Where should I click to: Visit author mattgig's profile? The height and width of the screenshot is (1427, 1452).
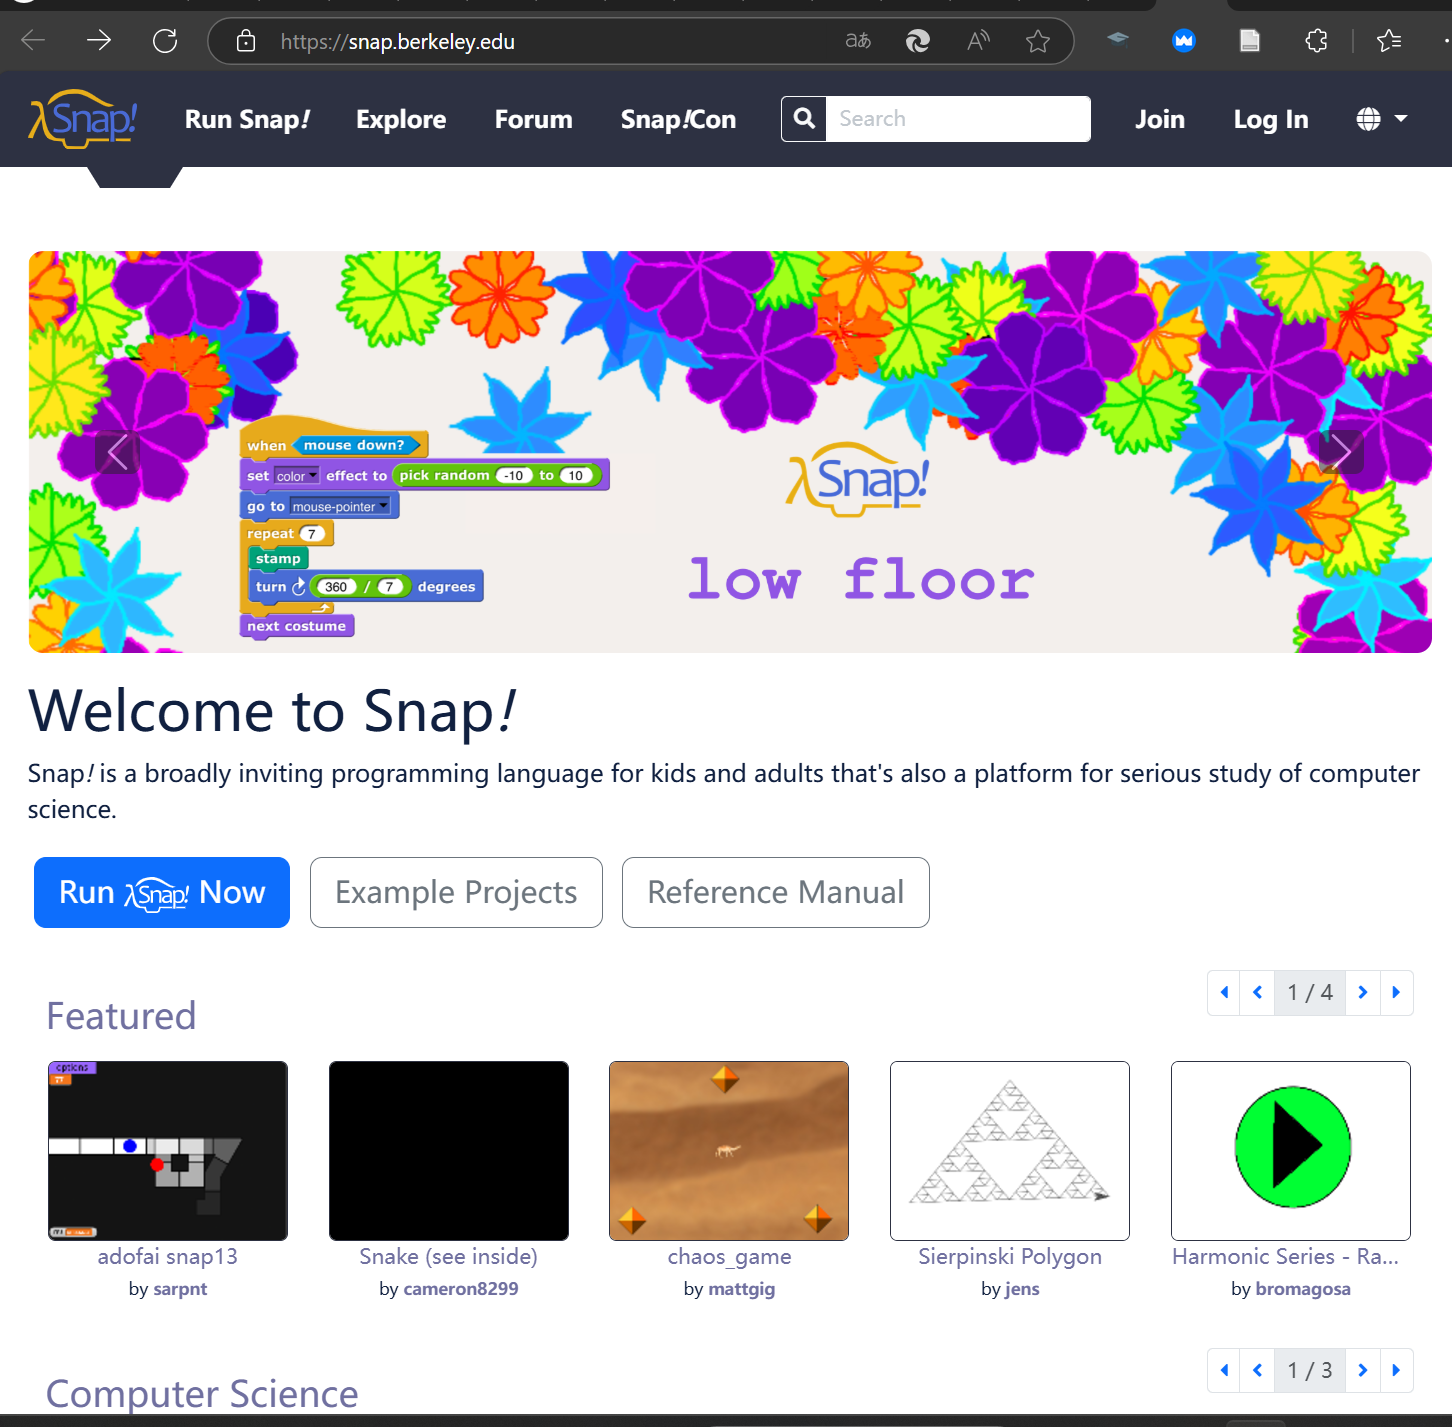742,1289
